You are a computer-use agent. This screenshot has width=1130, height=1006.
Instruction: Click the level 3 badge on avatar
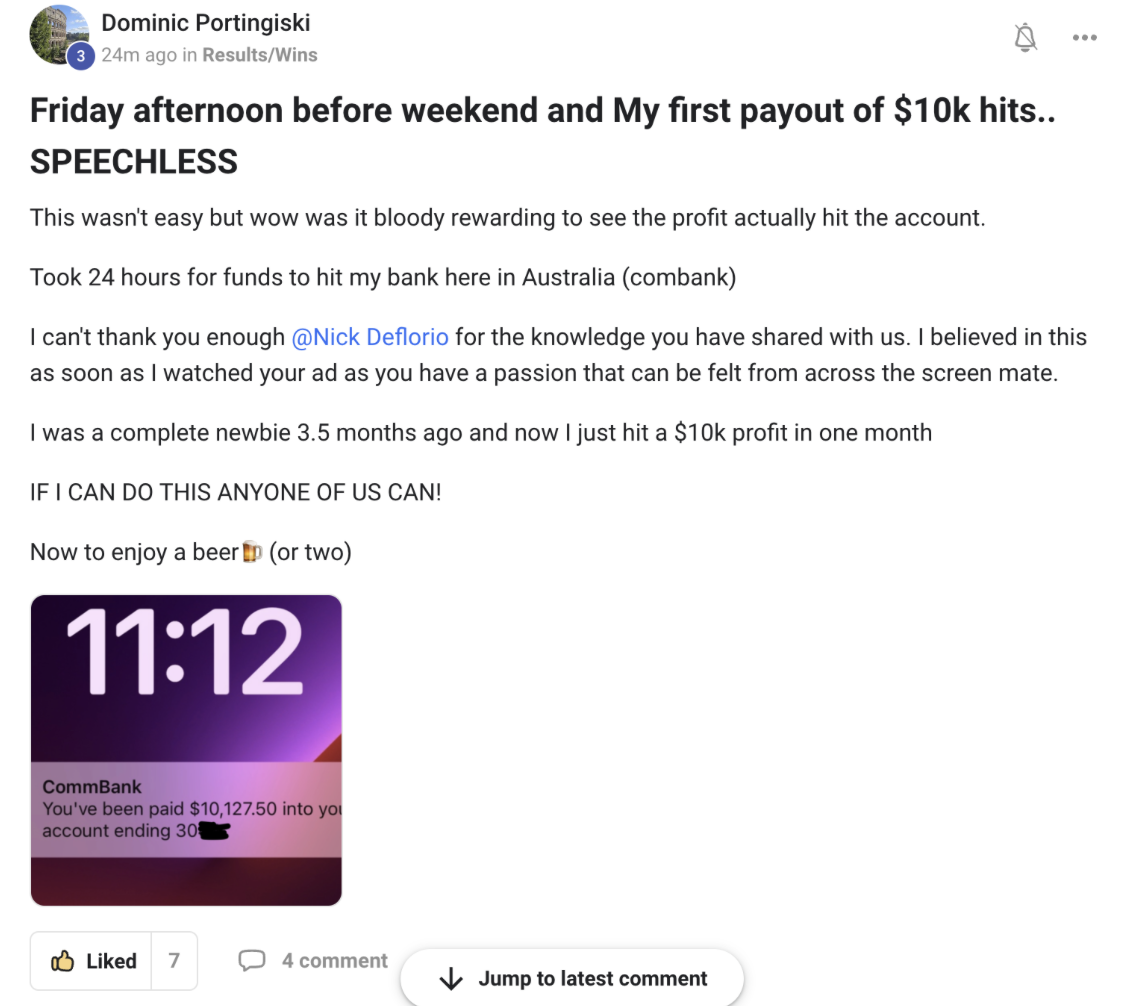81,56
